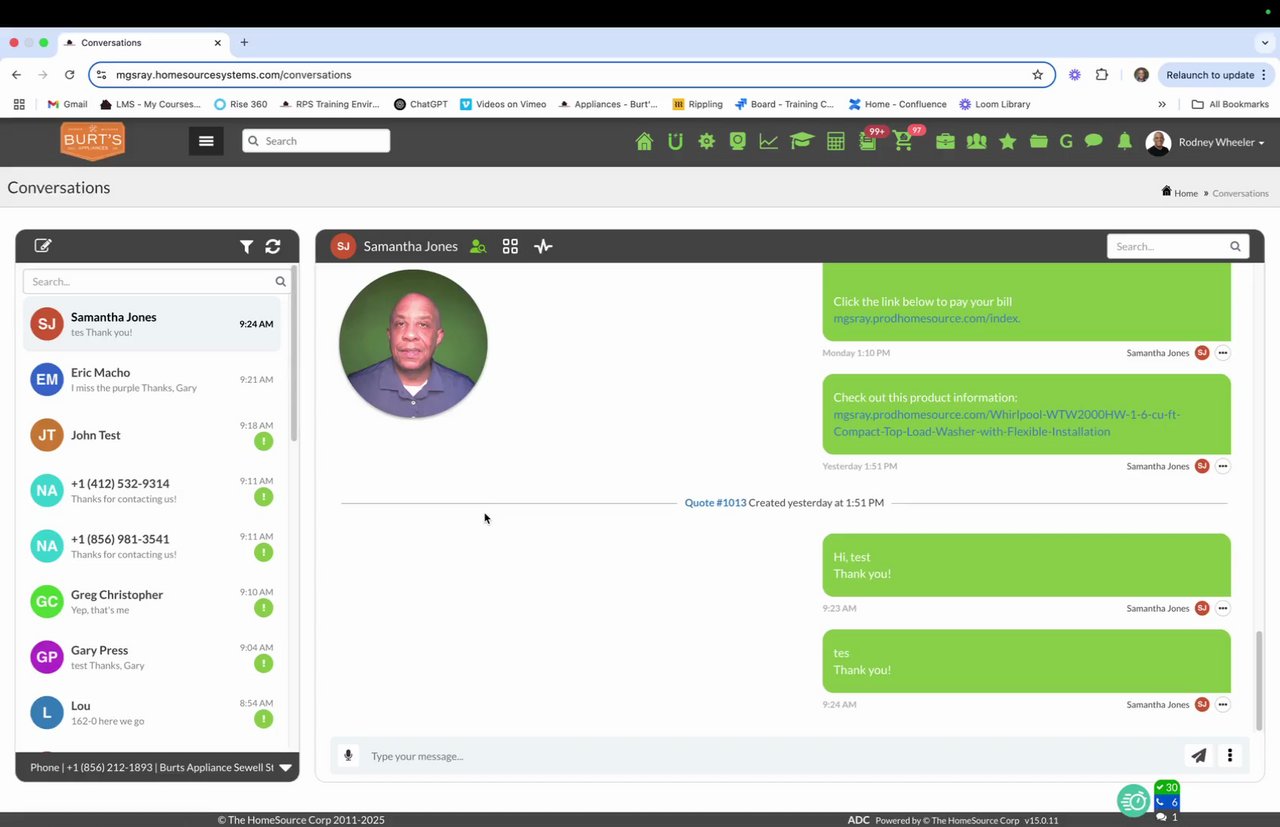Click the line chart reports icon
The width and height of the screenshot is (1280, 827).
click(x=768, y=142)
